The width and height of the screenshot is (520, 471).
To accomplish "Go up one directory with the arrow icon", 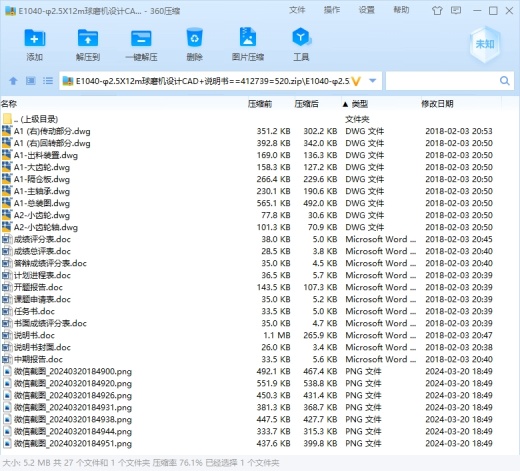I will click(x=13, y=81).
